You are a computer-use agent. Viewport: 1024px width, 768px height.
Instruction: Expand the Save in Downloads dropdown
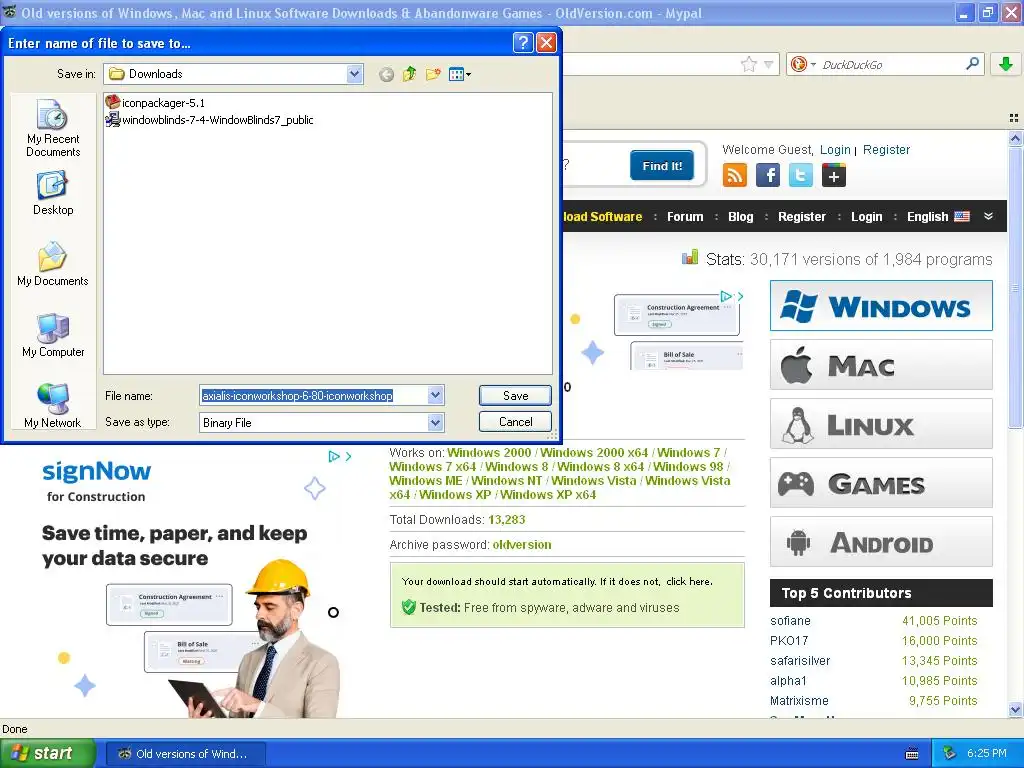point(355,74)
